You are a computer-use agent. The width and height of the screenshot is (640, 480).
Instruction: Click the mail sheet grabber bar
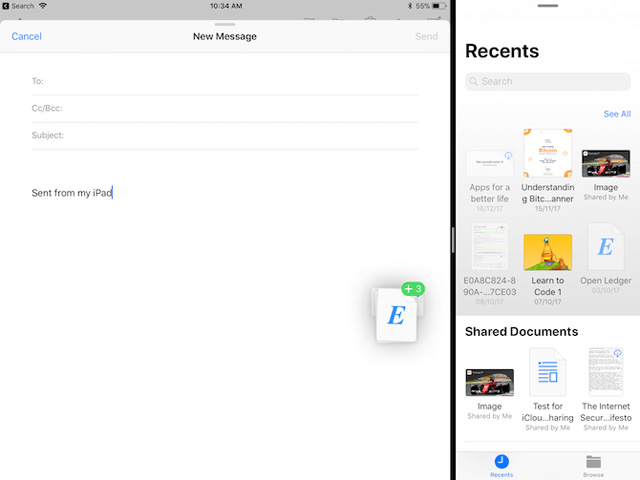pyautogui.click(x=225, y=24)
